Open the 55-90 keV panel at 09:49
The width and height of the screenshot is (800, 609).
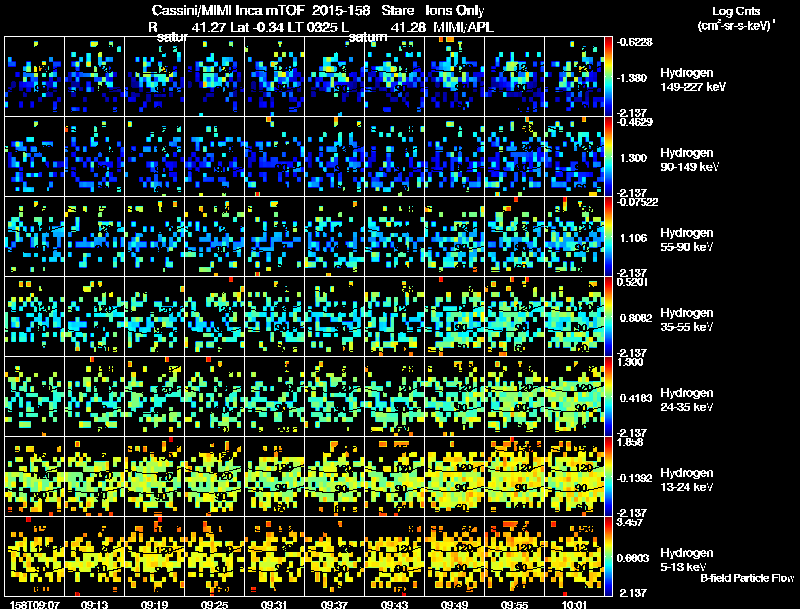click(x=454, y=237)
